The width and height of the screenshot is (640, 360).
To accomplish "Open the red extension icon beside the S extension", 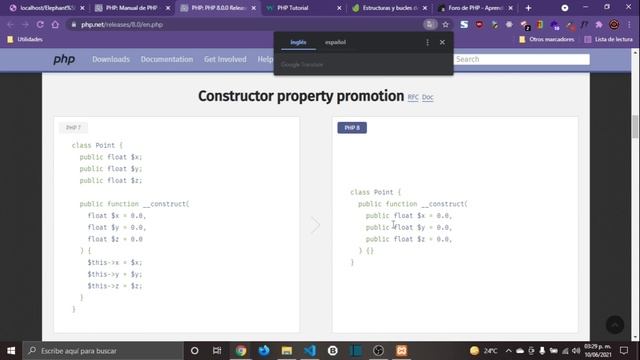I will (479, 24).
